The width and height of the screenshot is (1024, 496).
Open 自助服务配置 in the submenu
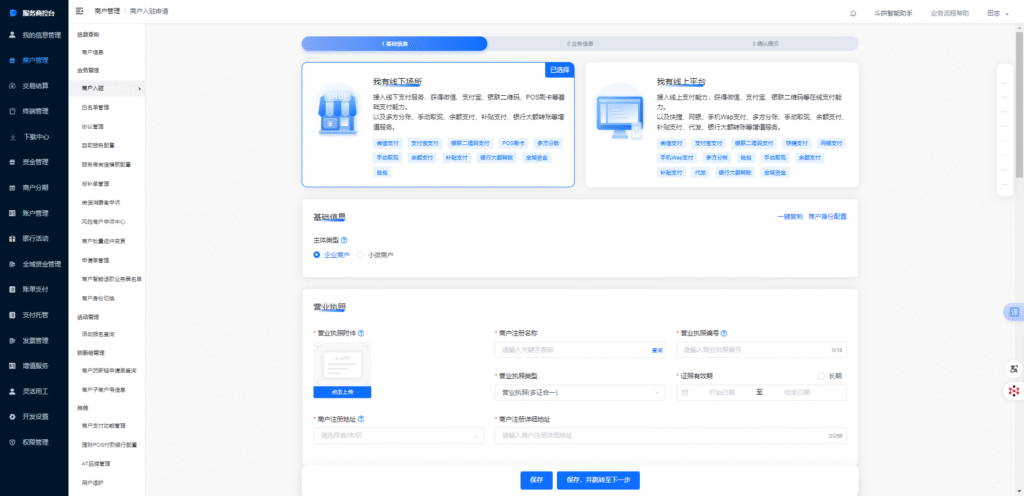[98, 145]
